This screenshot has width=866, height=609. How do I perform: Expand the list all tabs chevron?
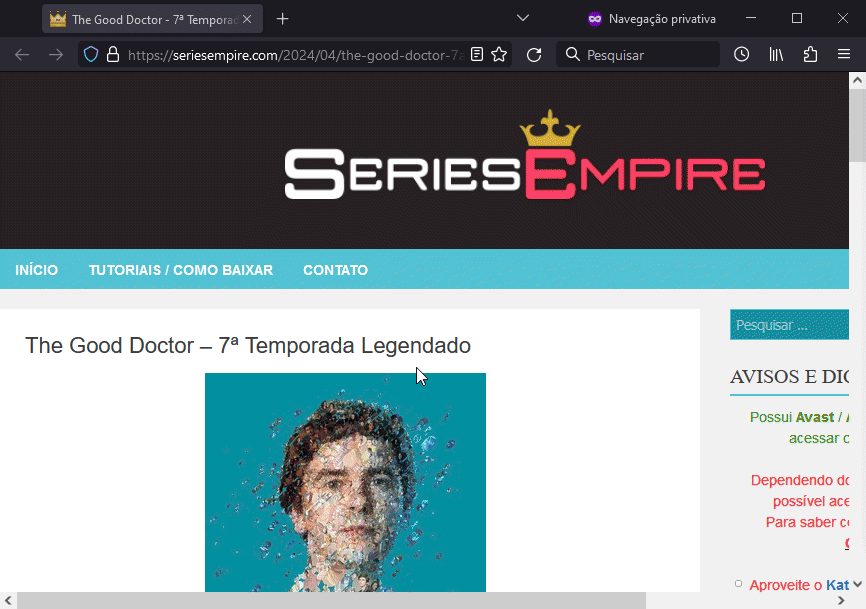(x=522, y=19)
